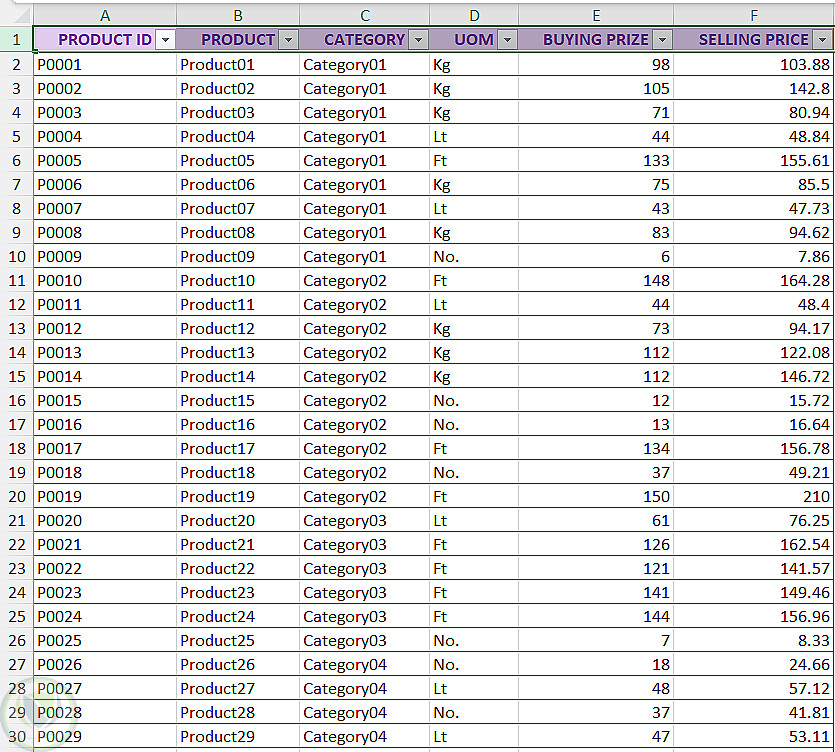835x752 pixels.
Task: Select column B header
Action: pyautogui.click(x=238, y=15)
